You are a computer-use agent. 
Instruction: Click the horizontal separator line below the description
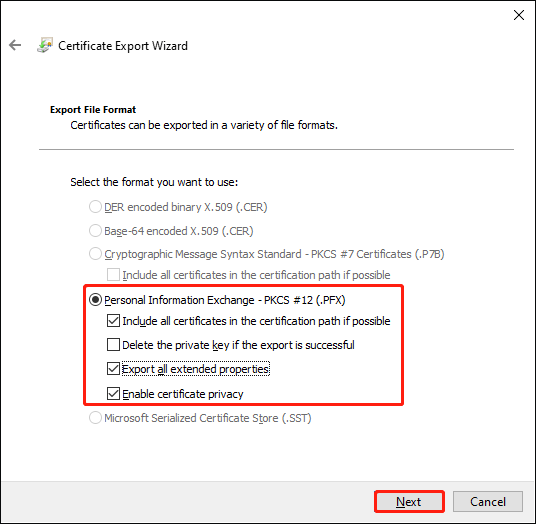[x=276, y=149]
